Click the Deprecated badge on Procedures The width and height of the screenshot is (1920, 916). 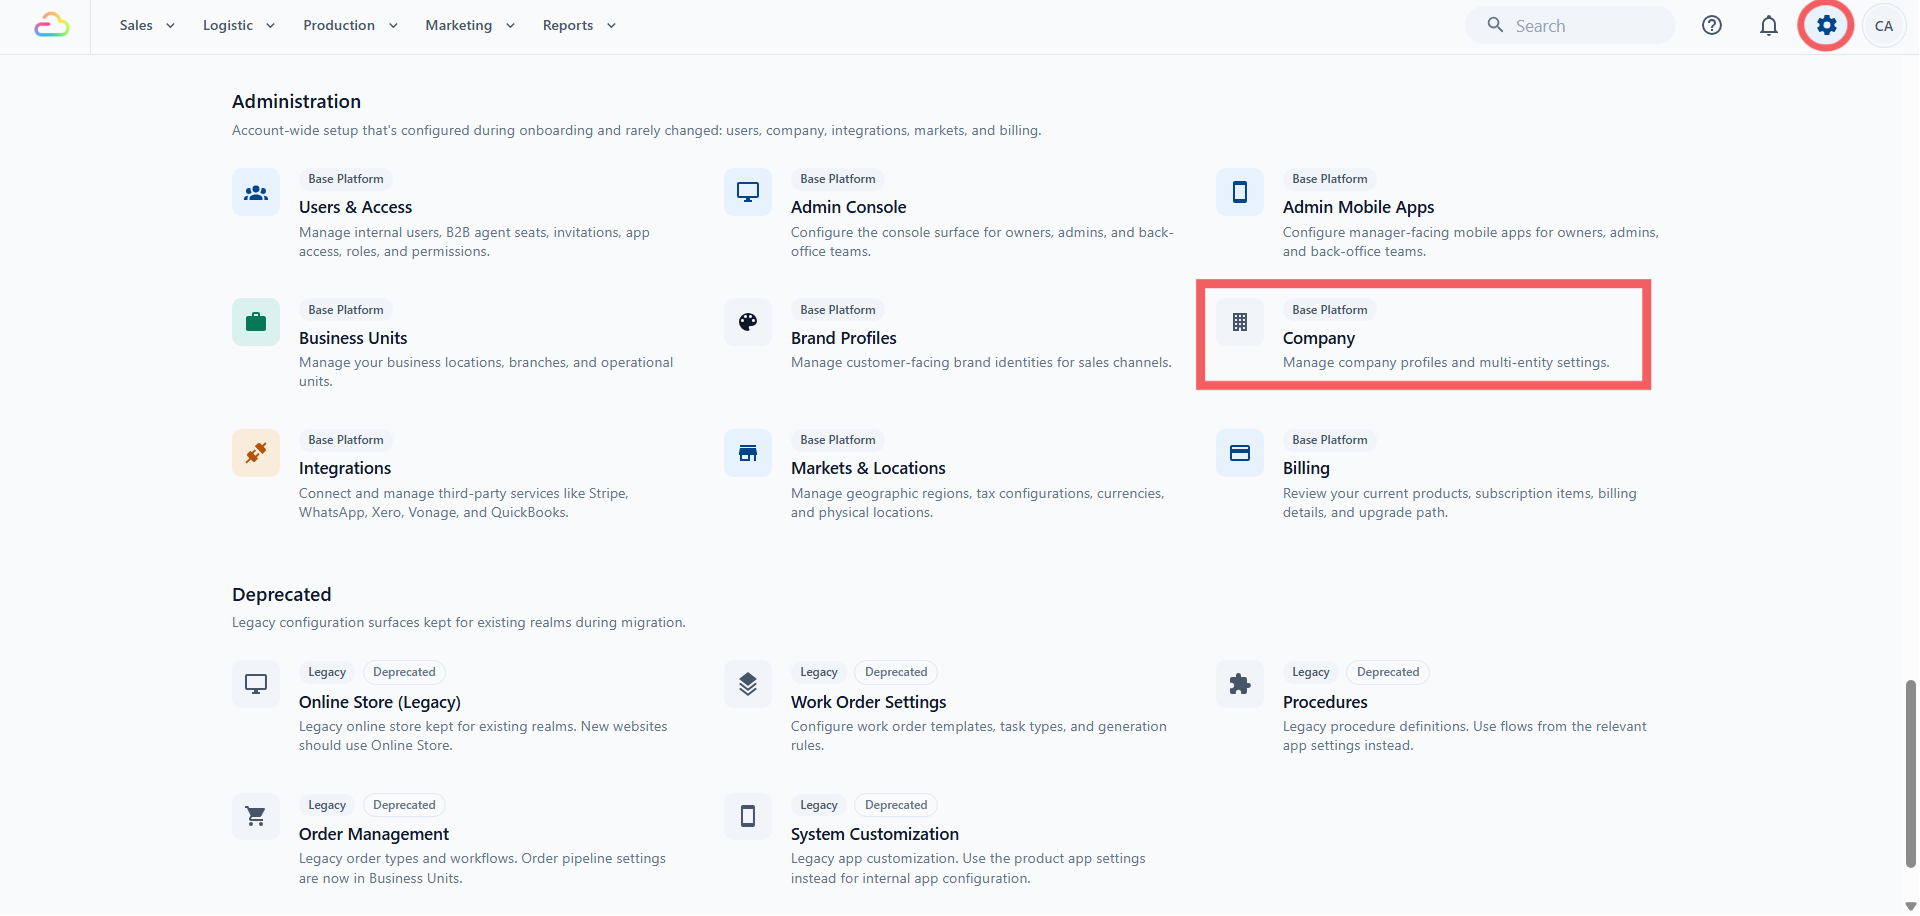pos(1387,672)
